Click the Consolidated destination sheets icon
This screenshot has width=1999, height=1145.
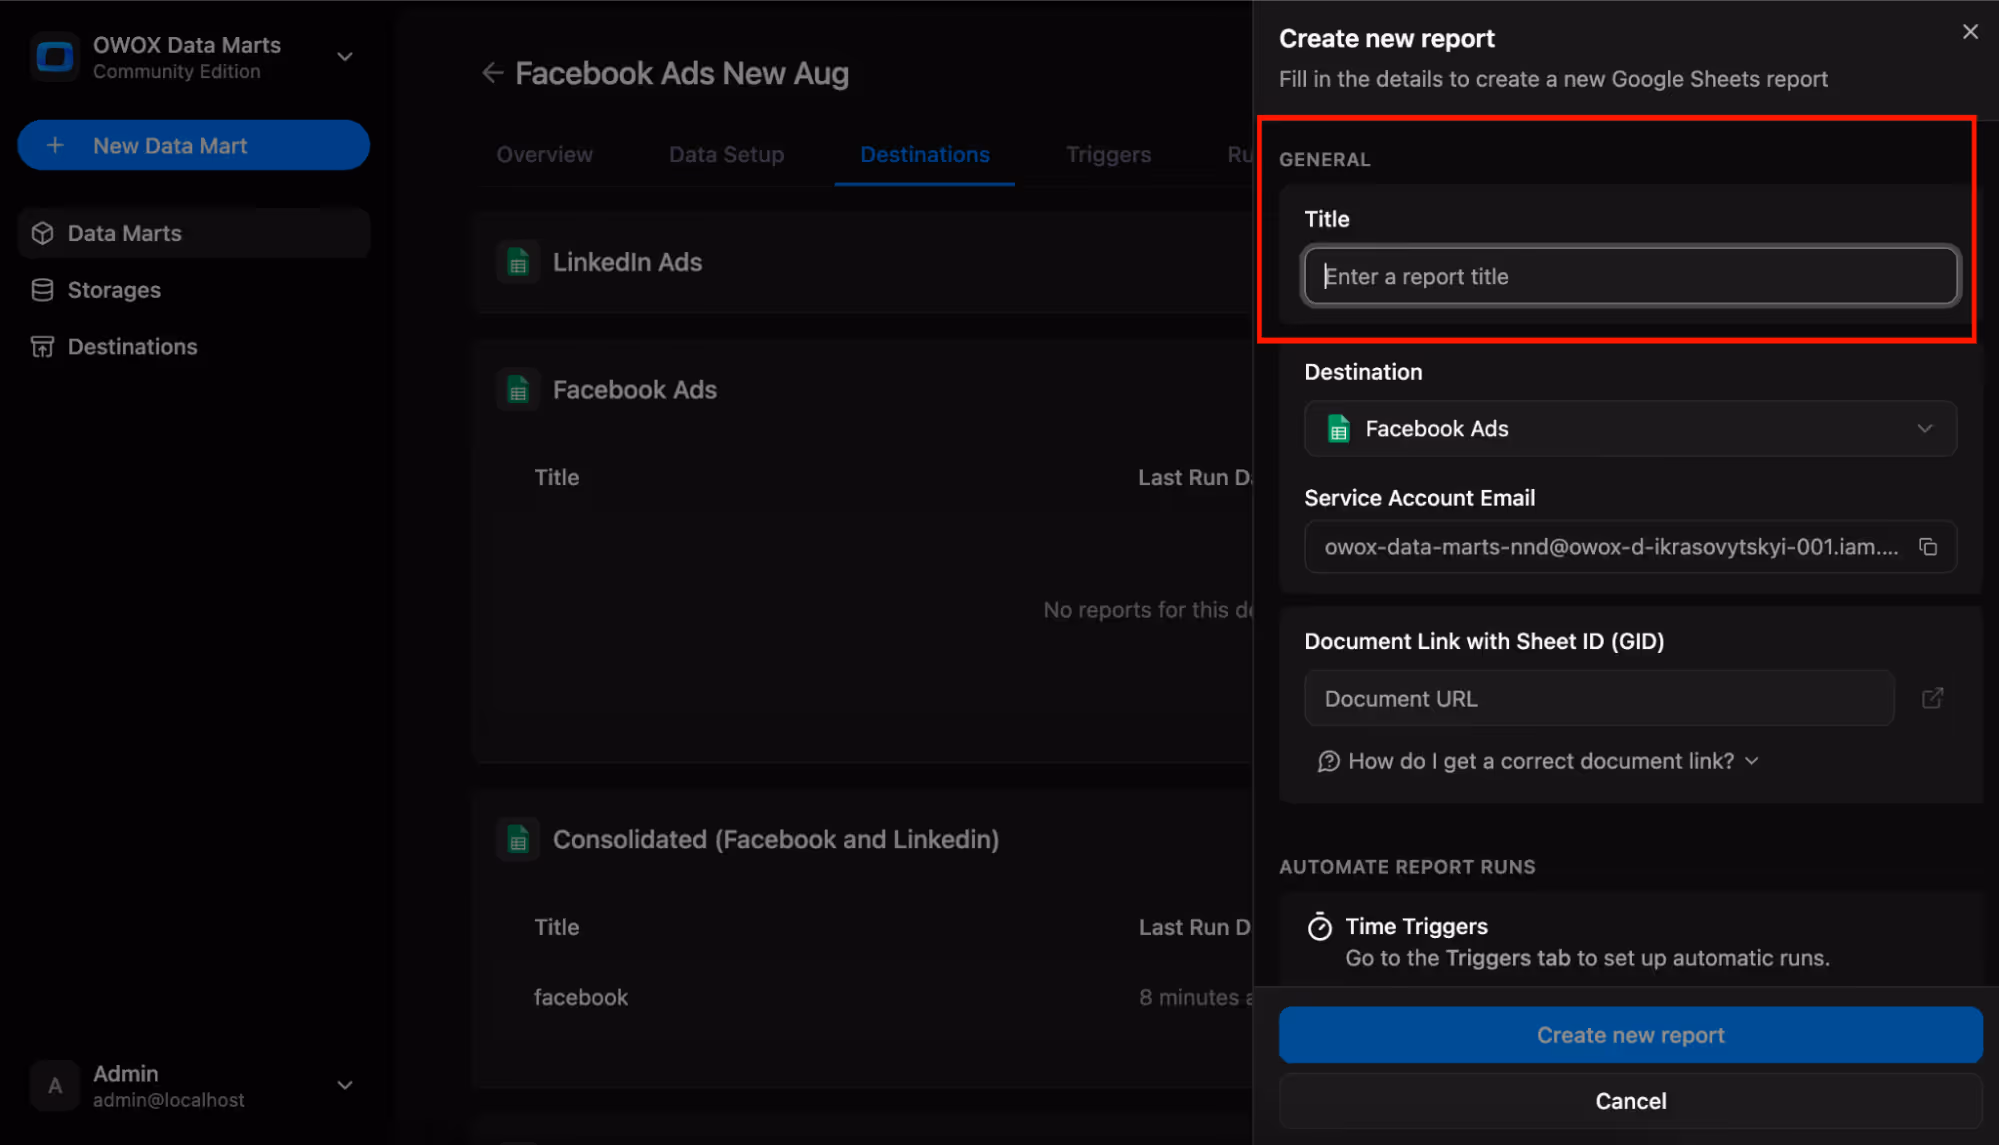click(518, 840)
